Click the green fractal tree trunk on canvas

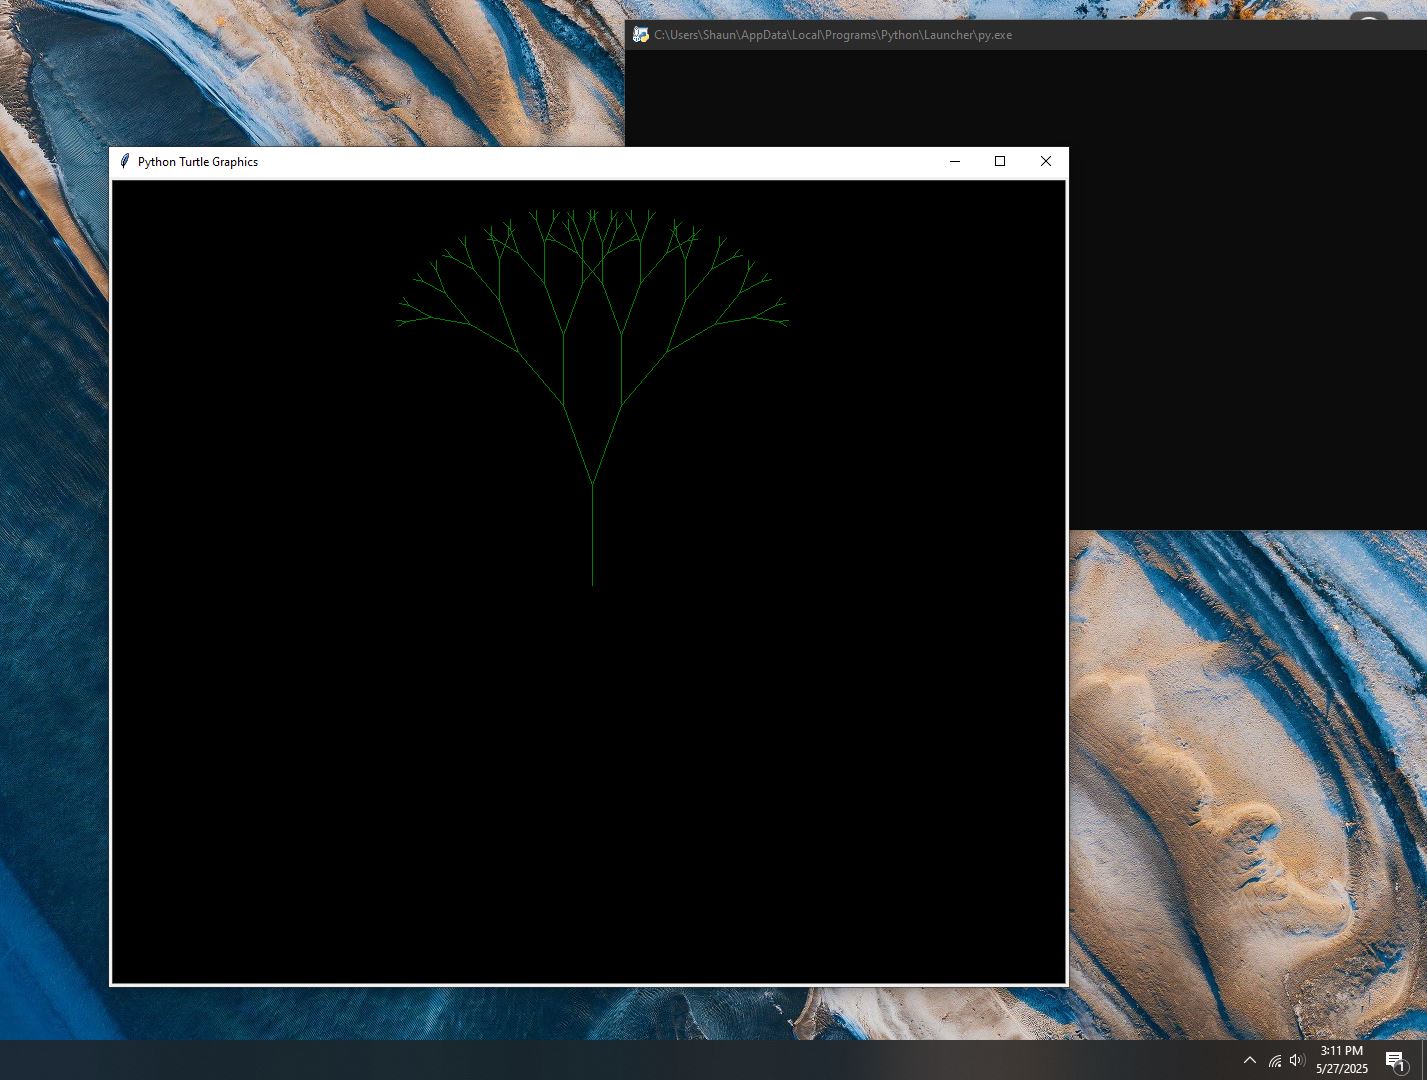pyautogui.click(x=593, y=535)
